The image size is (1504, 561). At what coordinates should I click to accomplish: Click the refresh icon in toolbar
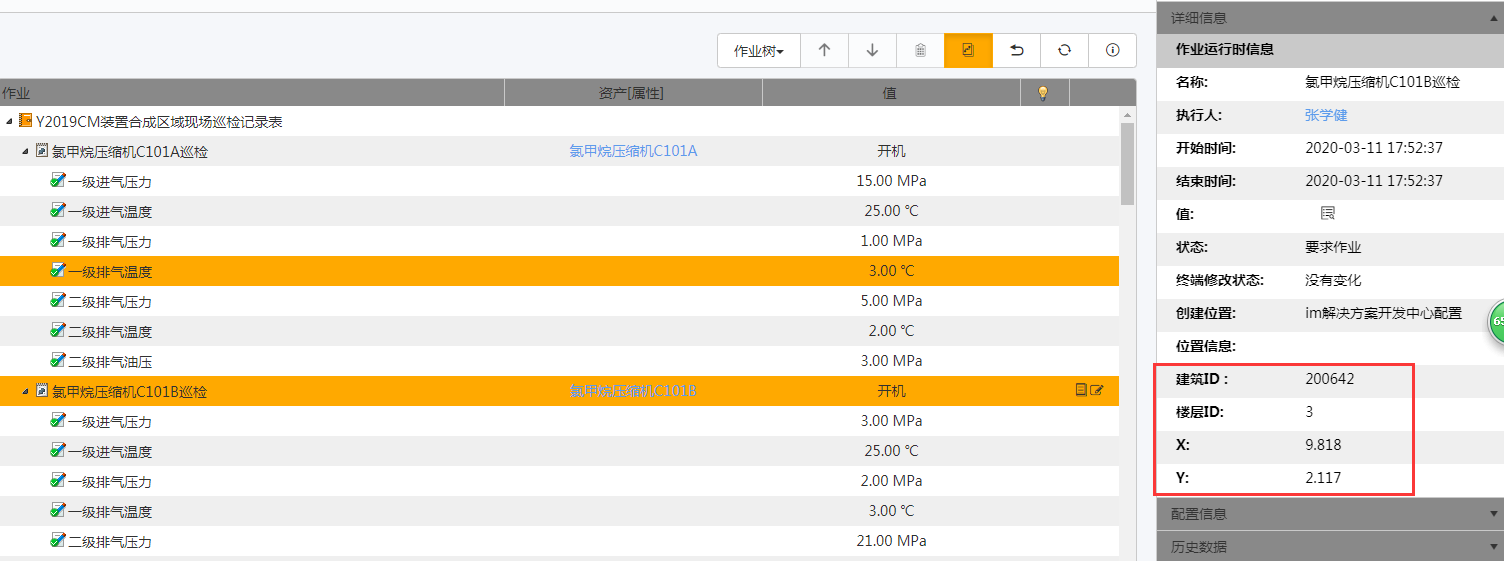coord(1064,51)
